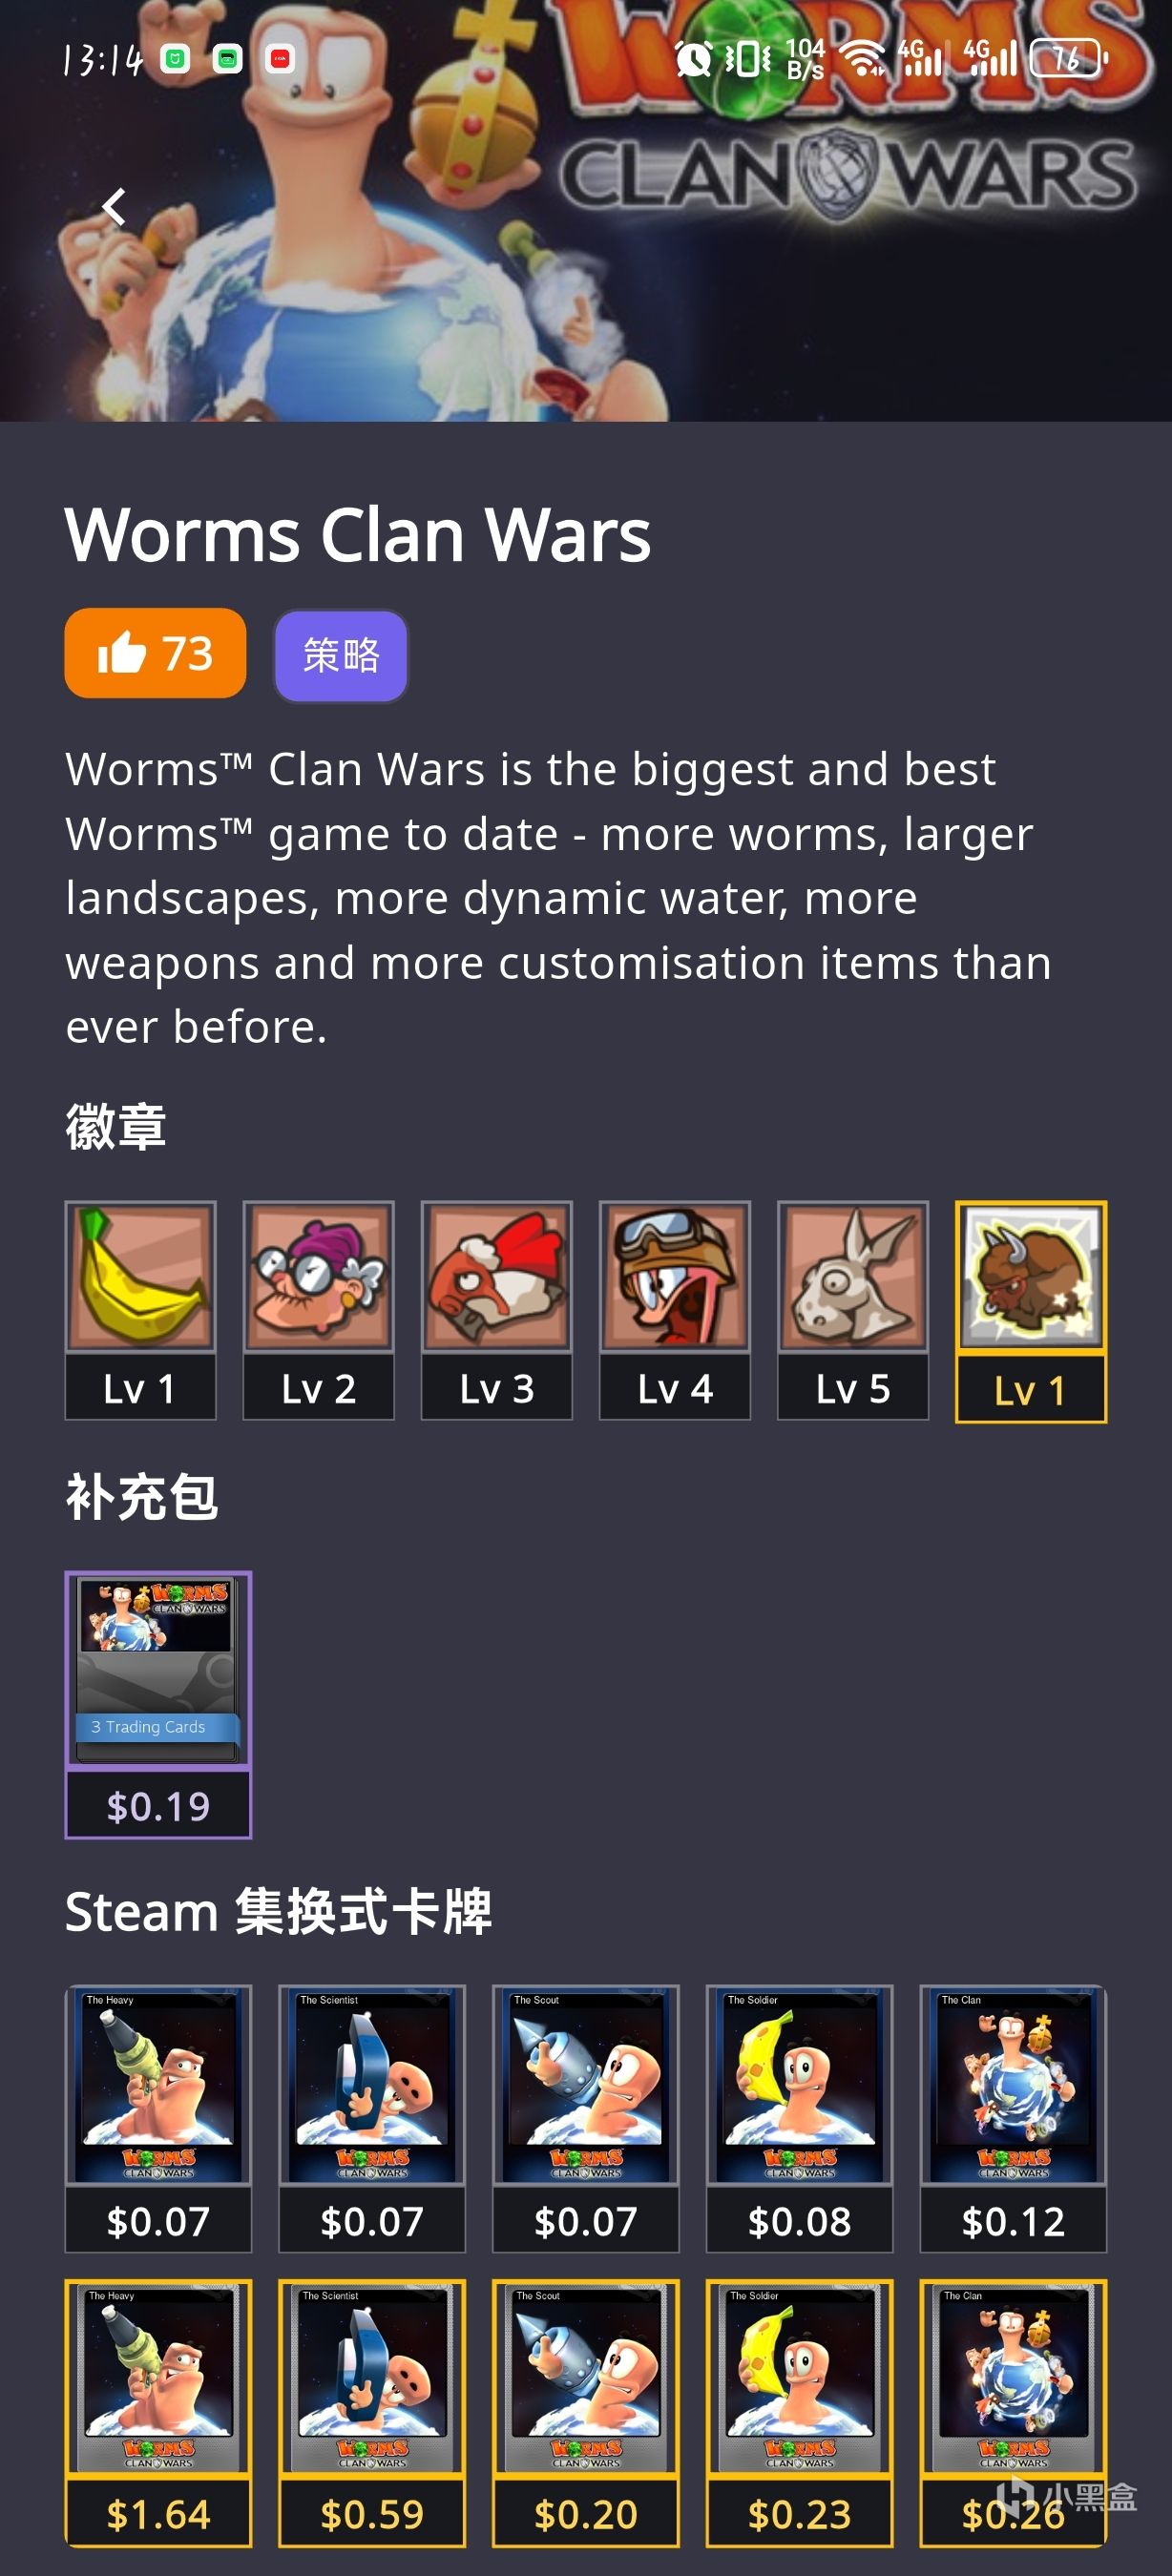The width and height of the screenshot is (1172, 2576).
Task: Select the Lv 5 donkey badge
Action: (852, 1310)
